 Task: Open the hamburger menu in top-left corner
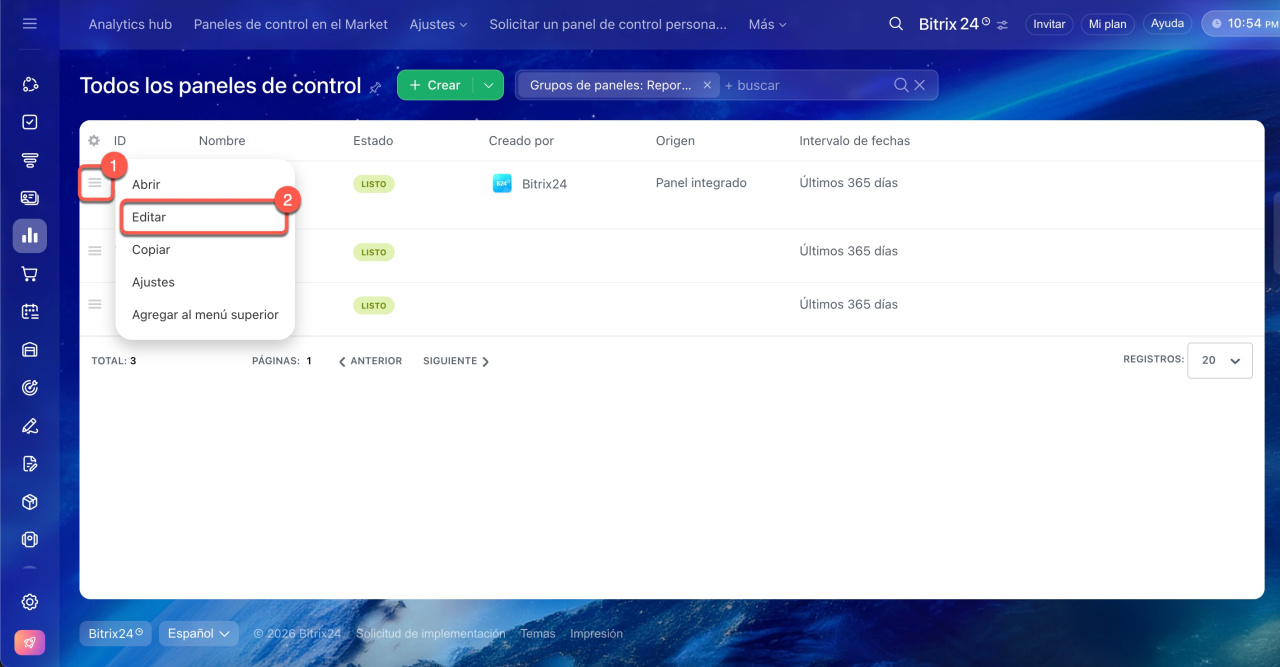point(29,23)
